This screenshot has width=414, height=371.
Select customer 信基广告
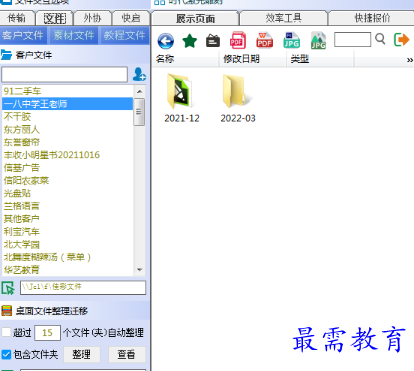tap(67, 167)
